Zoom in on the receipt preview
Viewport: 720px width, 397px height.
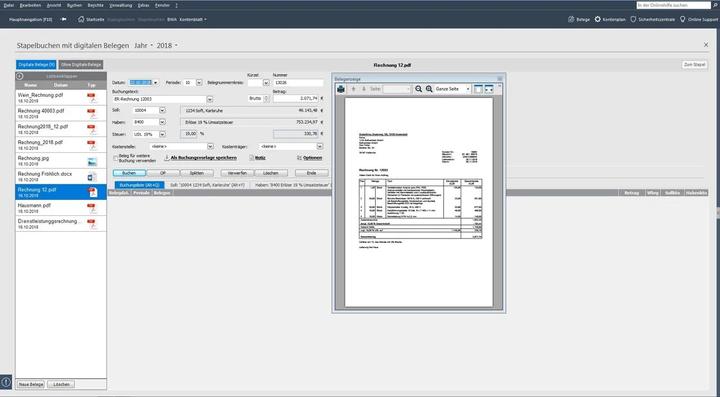429,89
